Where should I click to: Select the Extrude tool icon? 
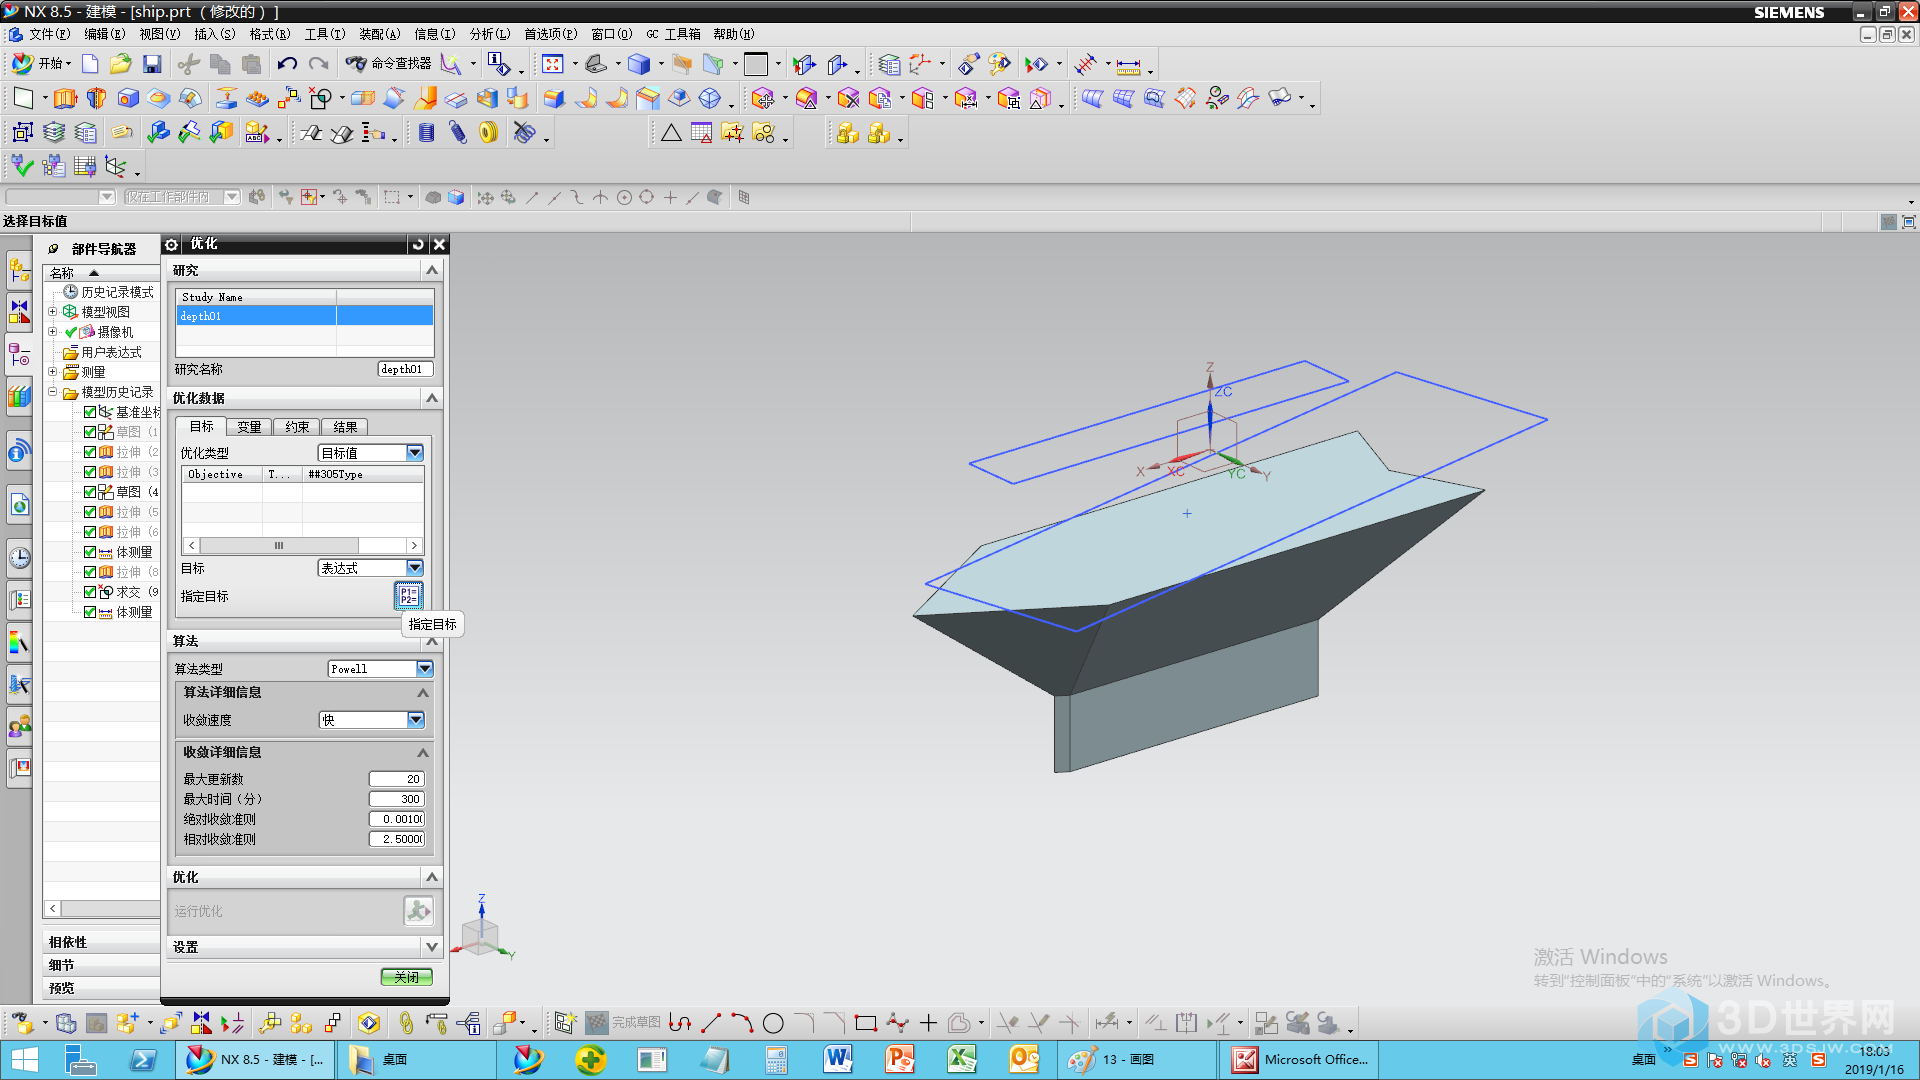pos(65,98)
